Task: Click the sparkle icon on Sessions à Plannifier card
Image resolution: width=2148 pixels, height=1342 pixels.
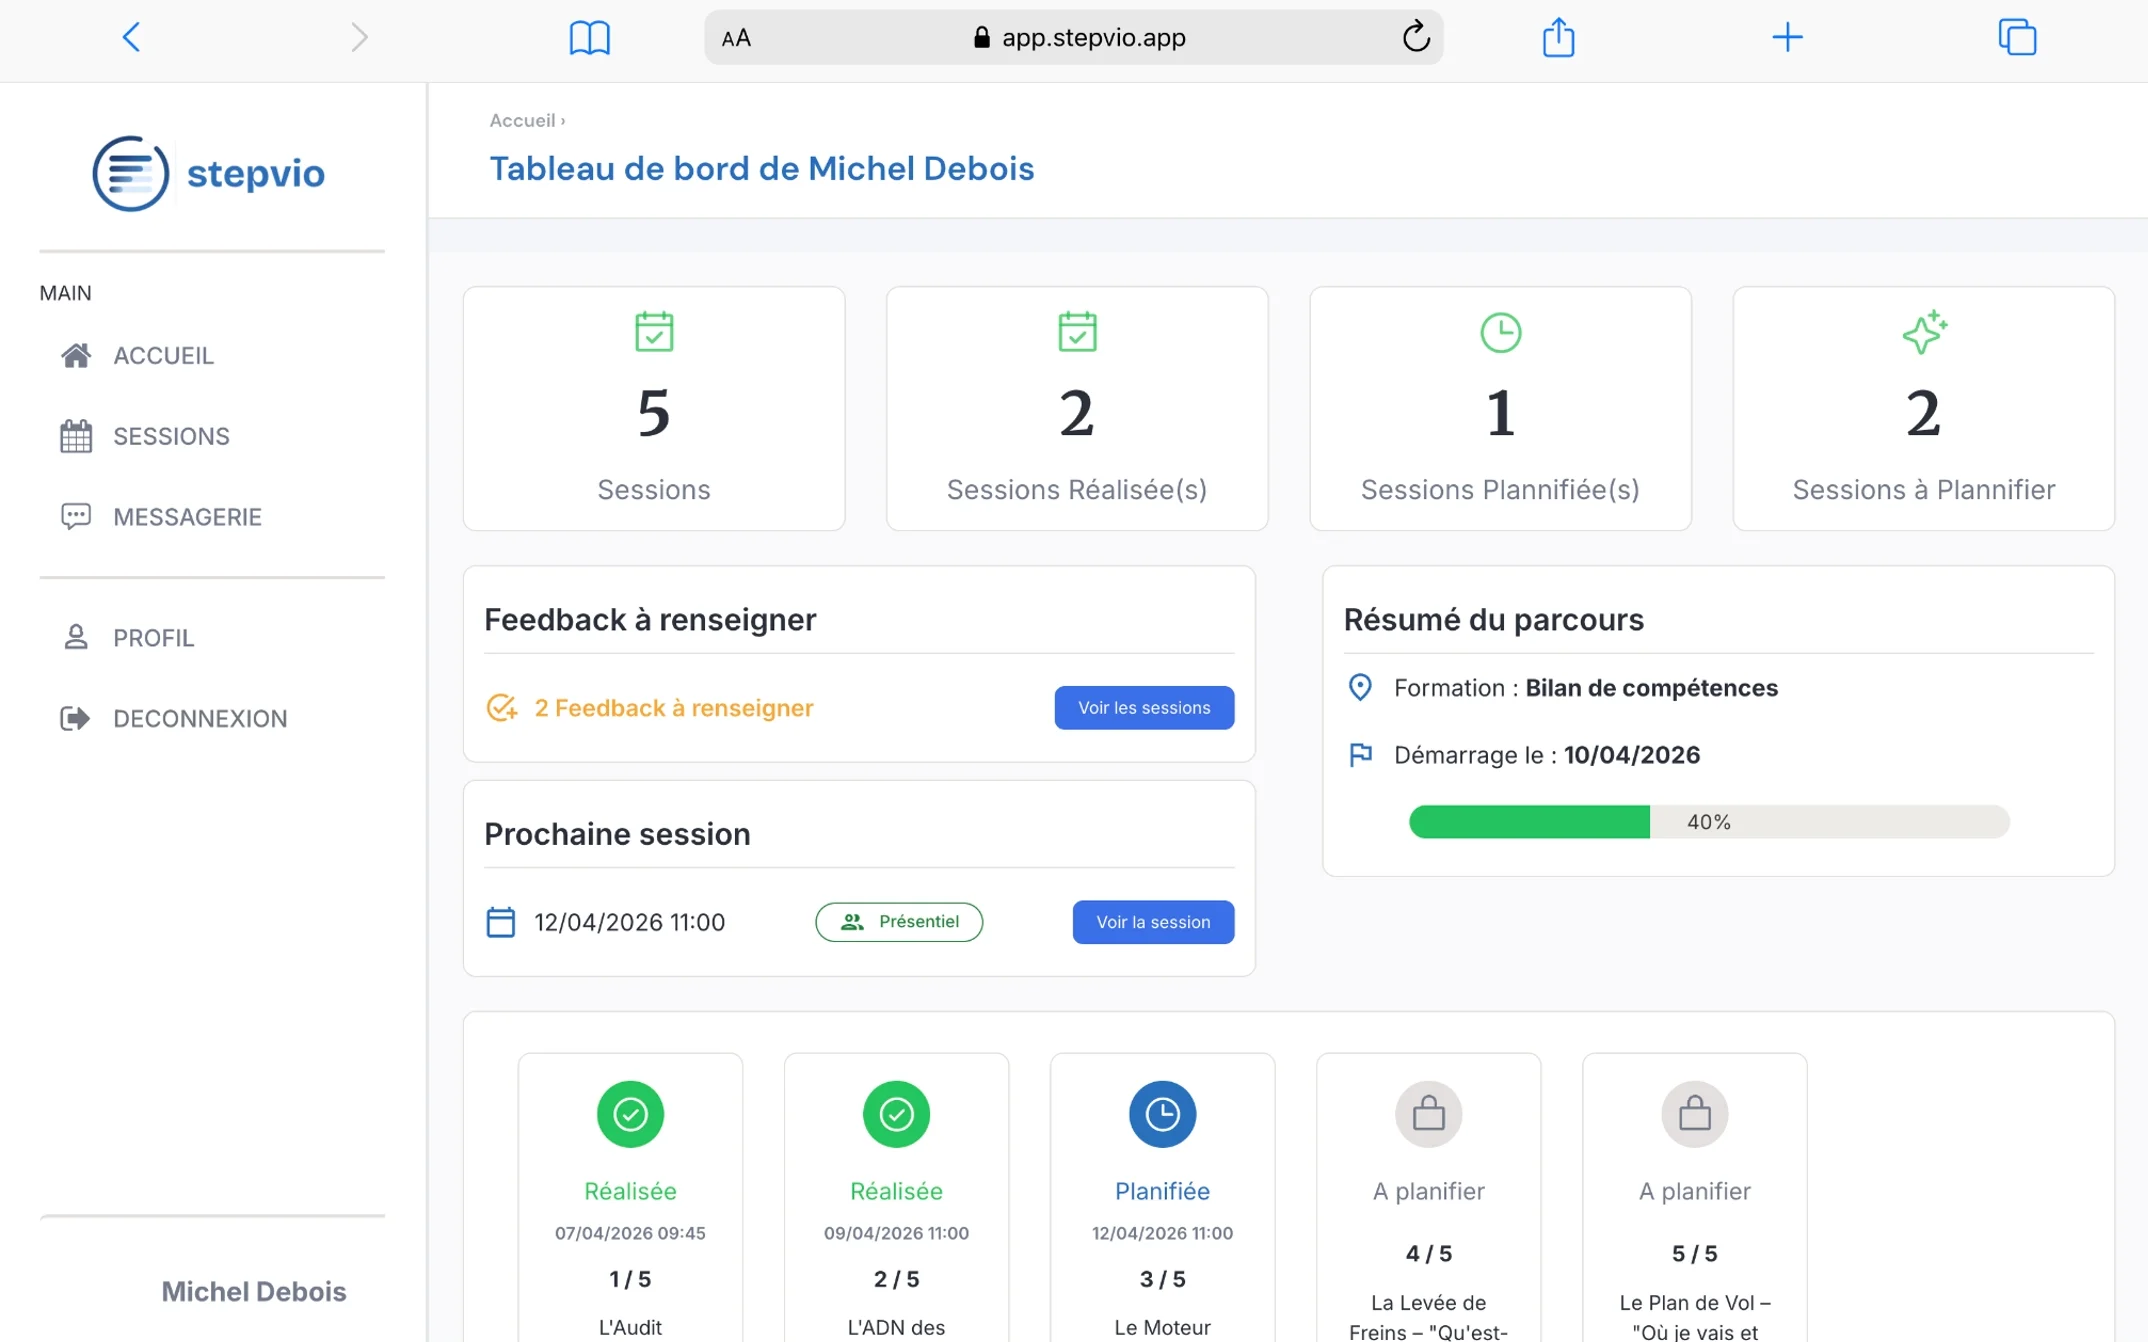Action: pos(1924,333)
